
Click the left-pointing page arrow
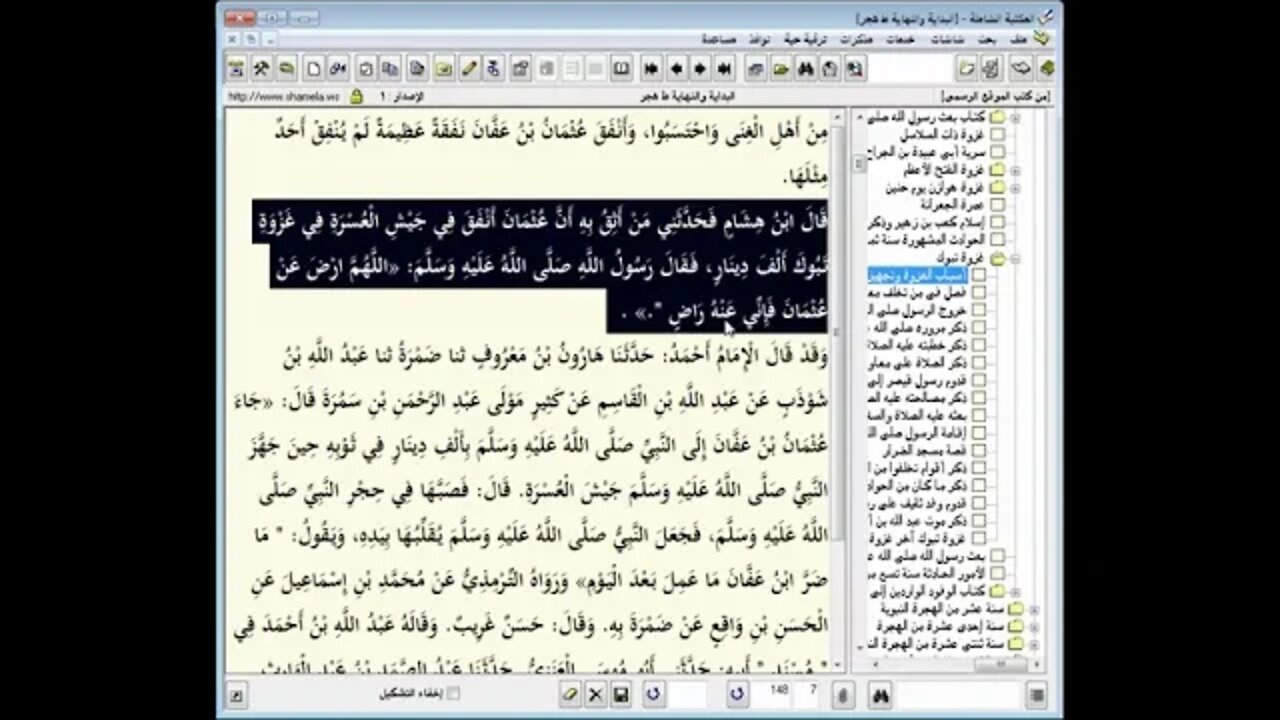676,68
